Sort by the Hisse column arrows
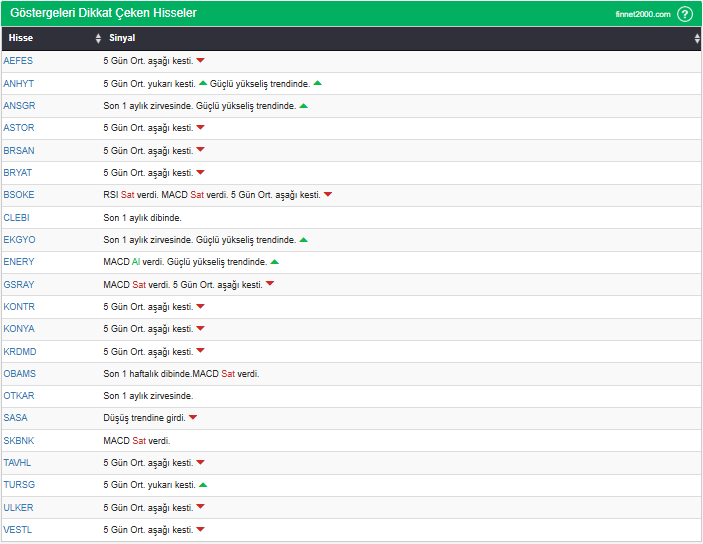This screenshot has height=544, width=703. [98, 38]
